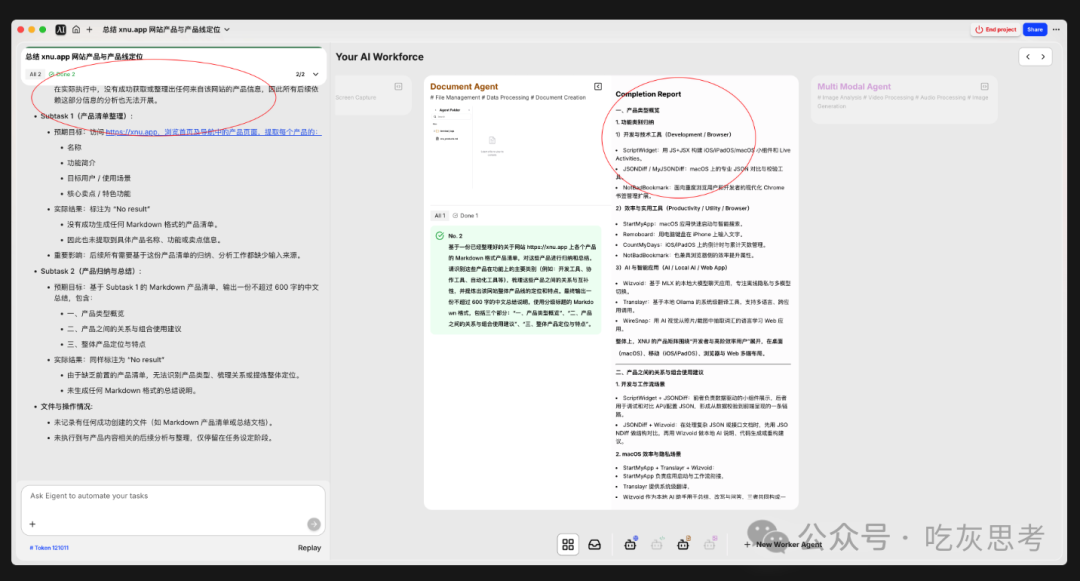The image size is (1080, 581).
Task: Open the inbox tray view icon
Action: 594,545
